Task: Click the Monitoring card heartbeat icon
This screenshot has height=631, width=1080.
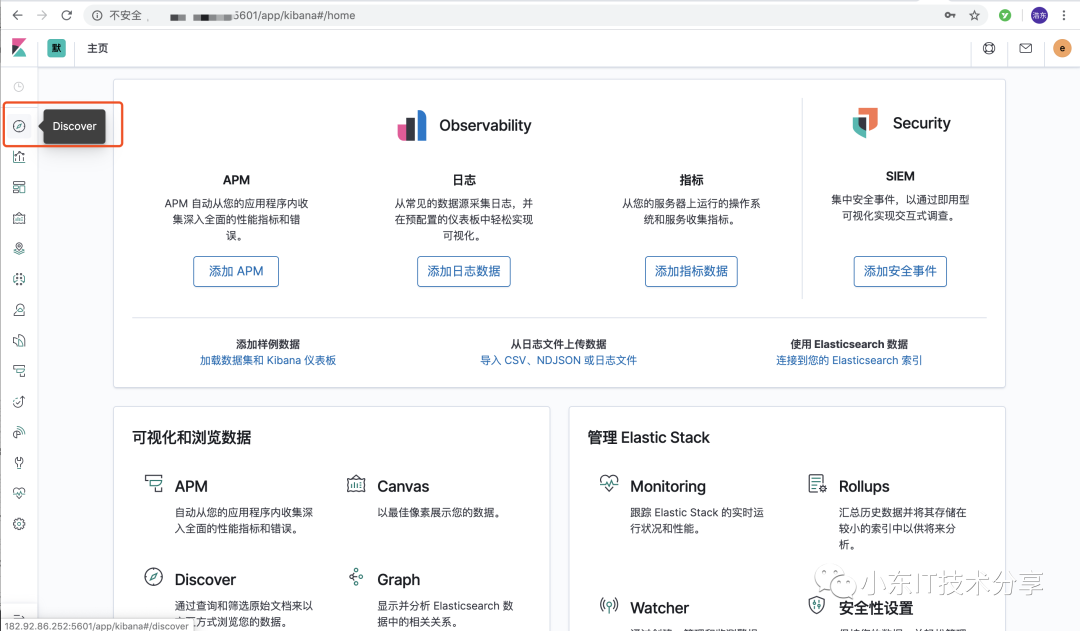Action: click(x=609, y=484)
